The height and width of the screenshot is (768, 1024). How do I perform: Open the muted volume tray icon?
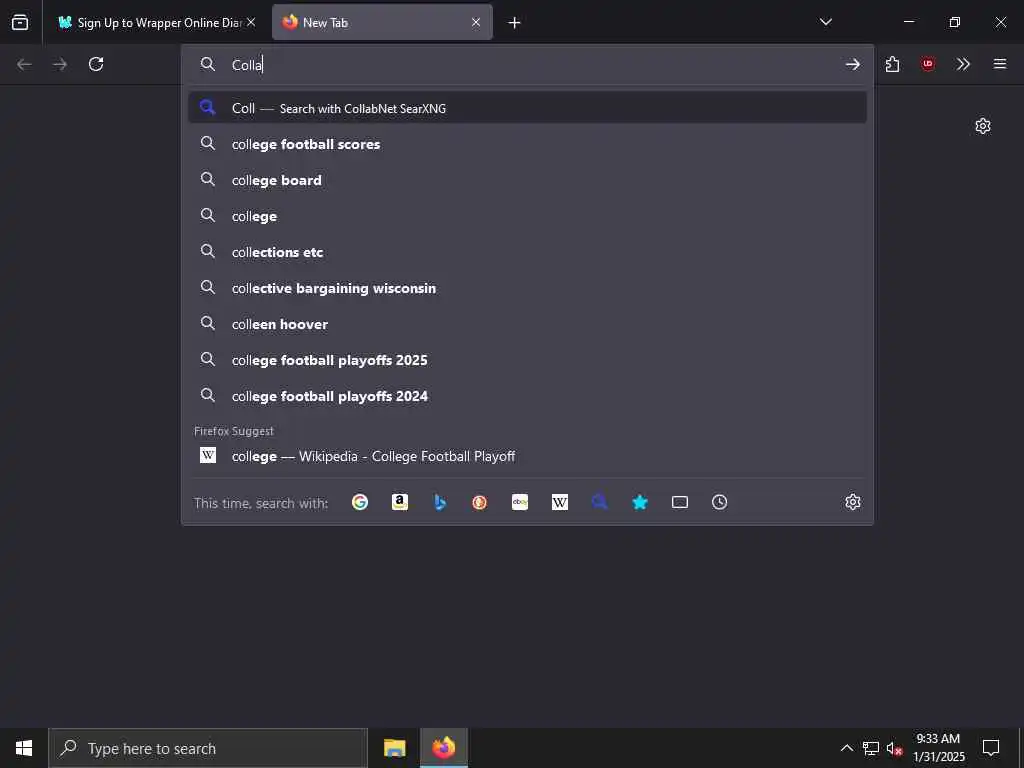point(894,748)
